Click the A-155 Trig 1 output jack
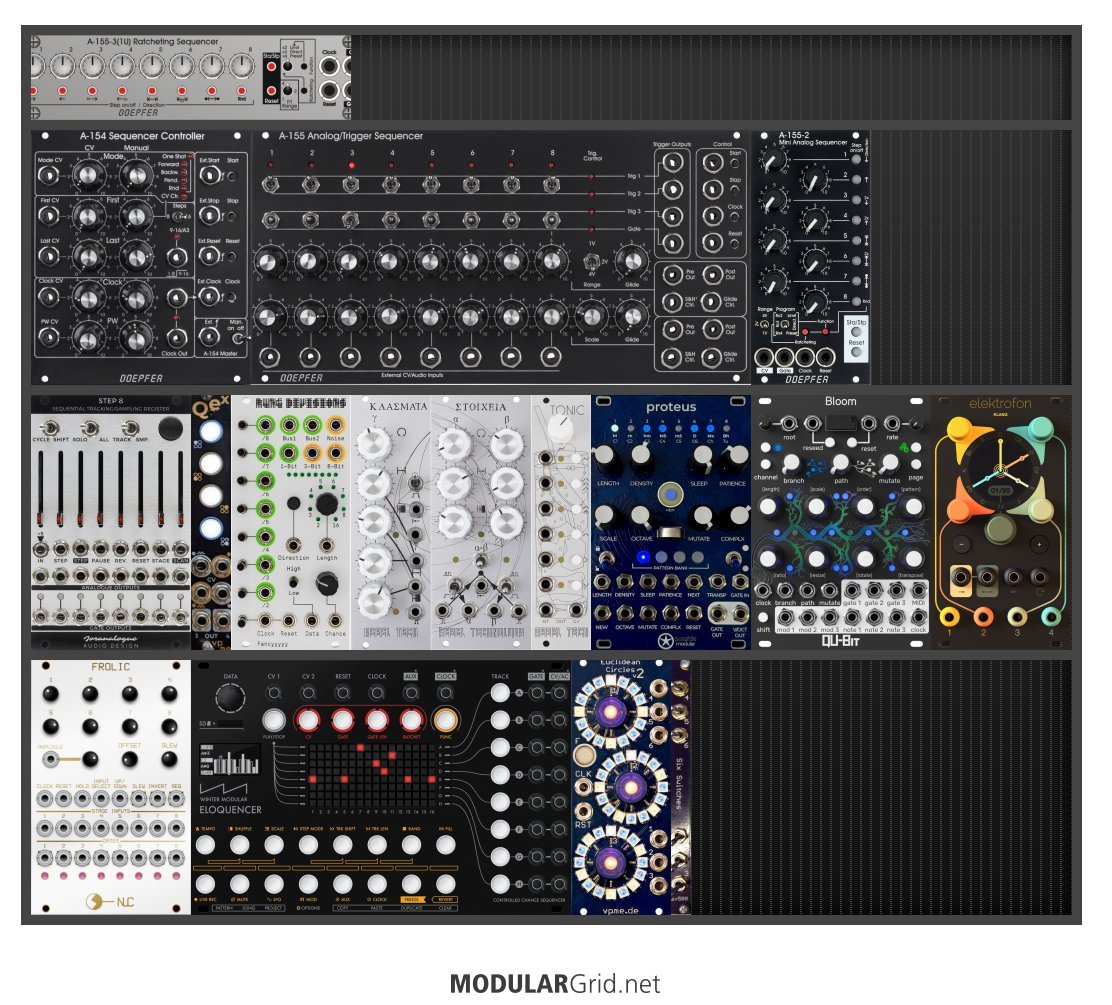 pos(671,163)
